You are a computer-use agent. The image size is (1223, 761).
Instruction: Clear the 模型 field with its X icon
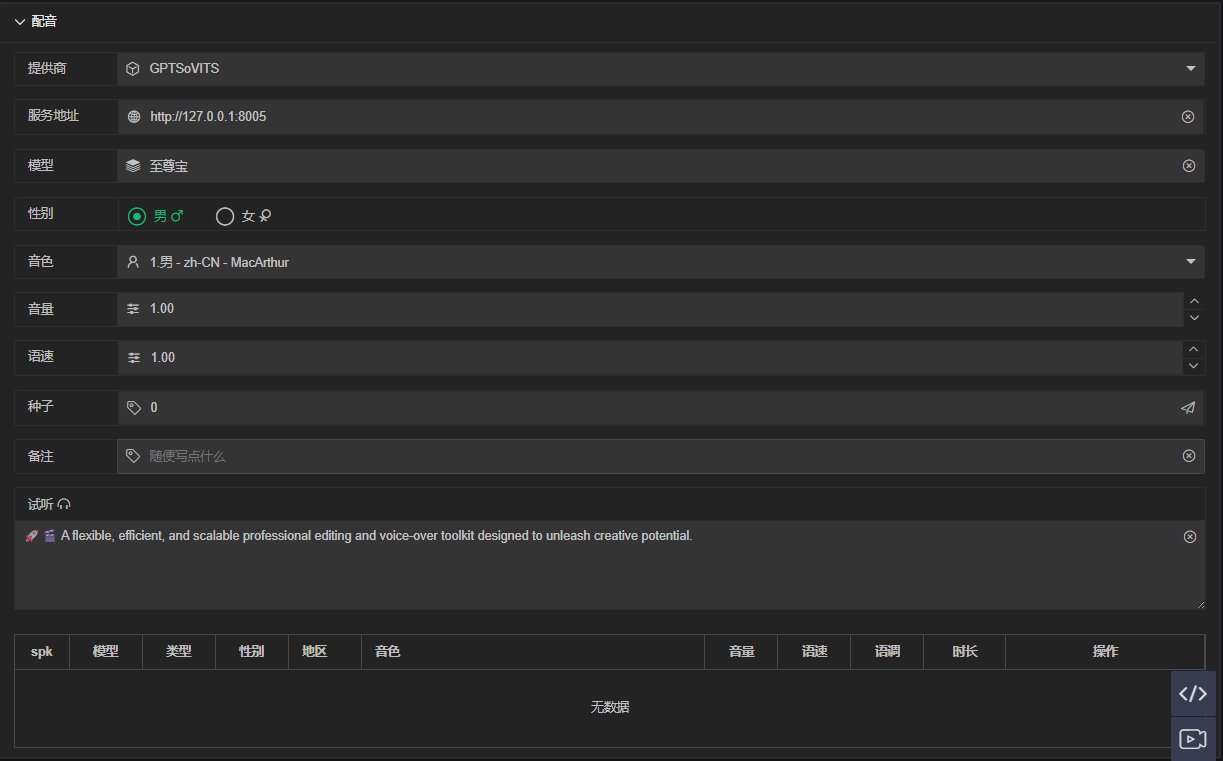(x=1188, y=166)
